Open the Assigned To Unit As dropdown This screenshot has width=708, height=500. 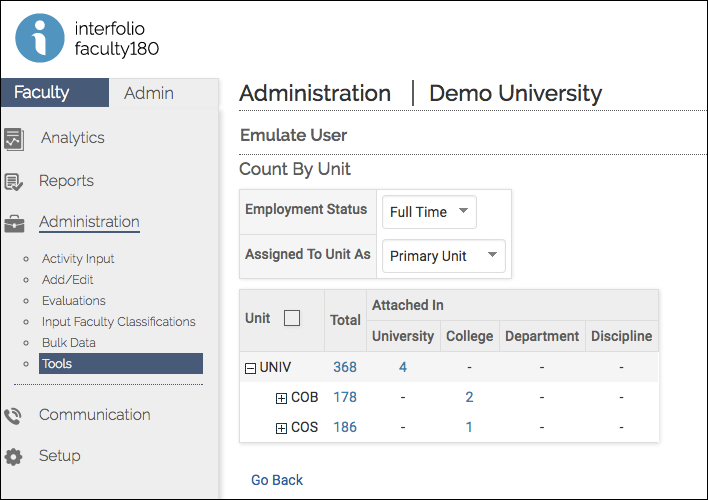(443, 256)
